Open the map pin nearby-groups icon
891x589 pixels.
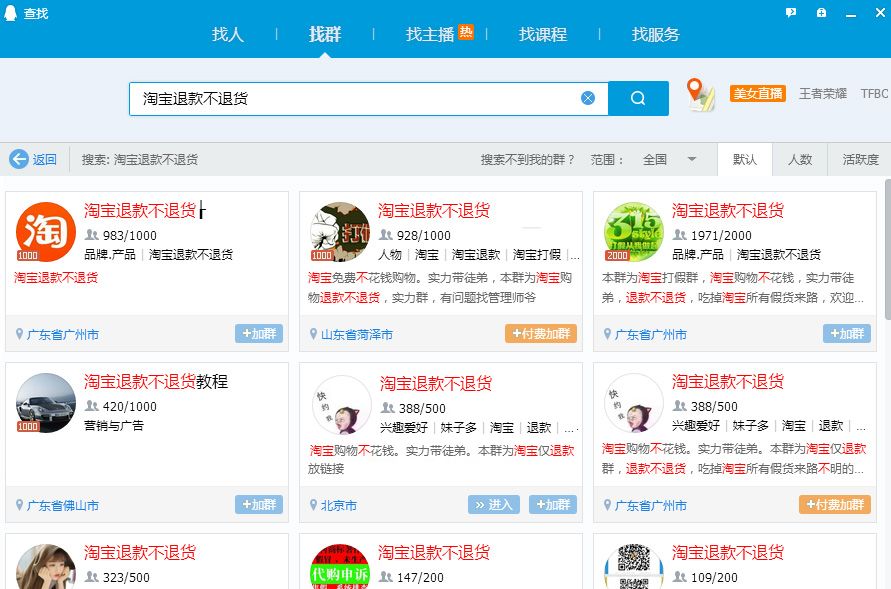(x=700, y=94)
